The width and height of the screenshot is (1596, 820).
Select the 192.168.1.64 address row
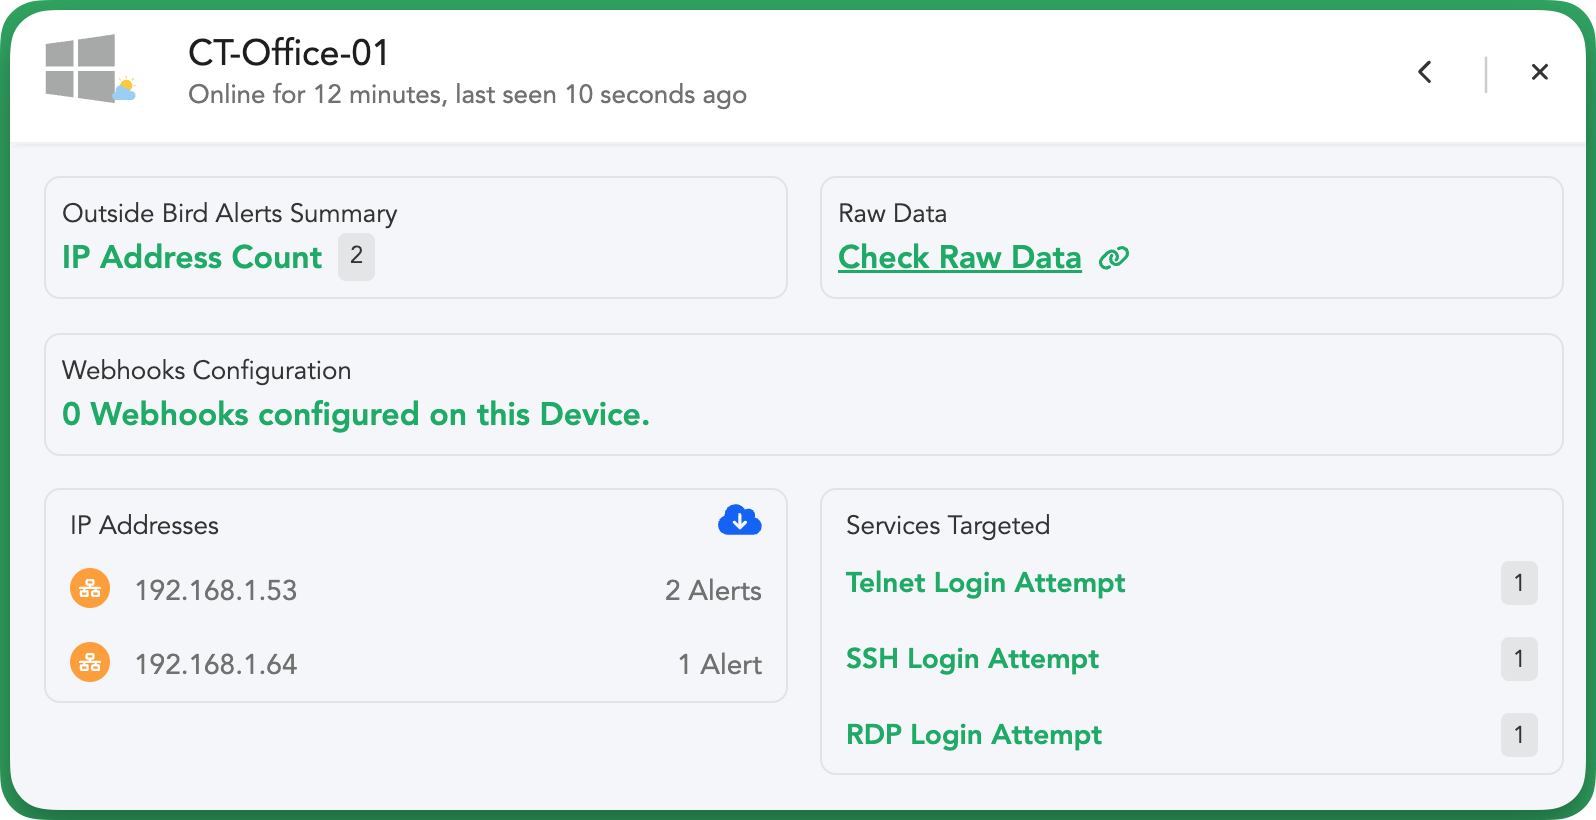coord(416,664)
